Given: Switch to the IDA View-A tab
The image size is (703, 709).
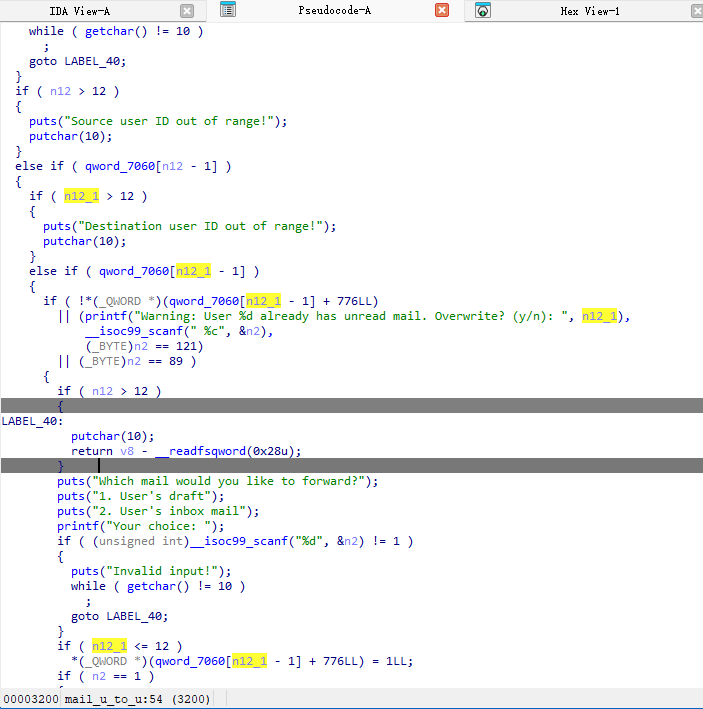Looking at the screenshot, I should tap(80, 11).
